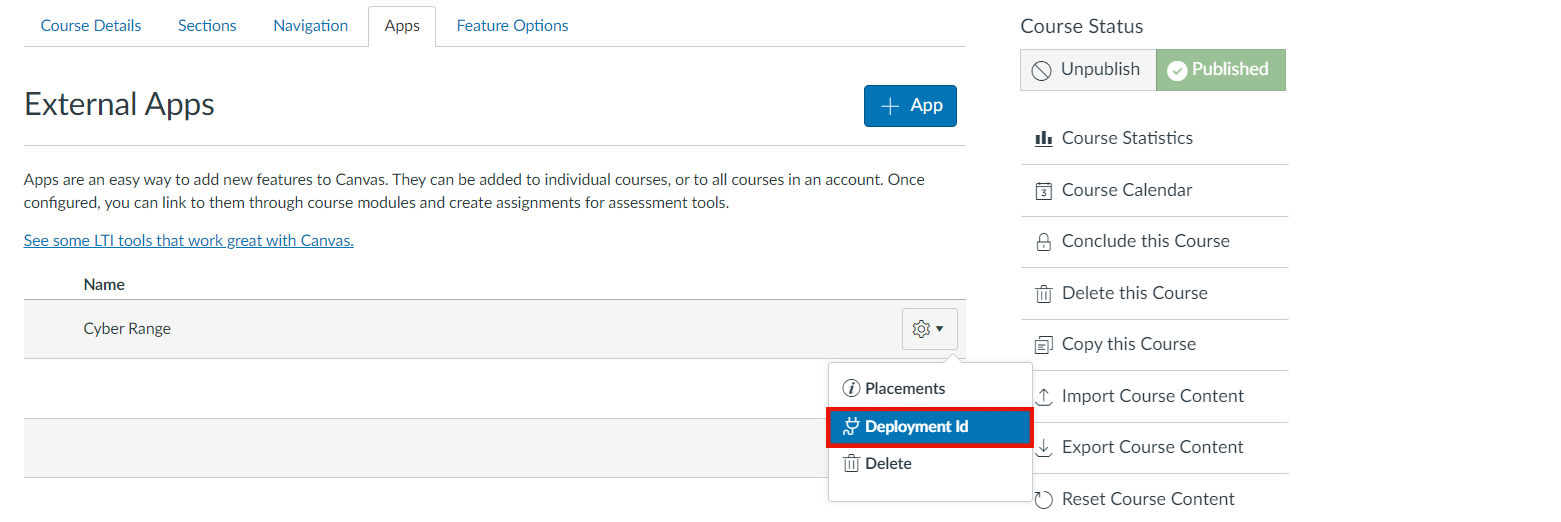Click the add App button

tap(910, 106)
